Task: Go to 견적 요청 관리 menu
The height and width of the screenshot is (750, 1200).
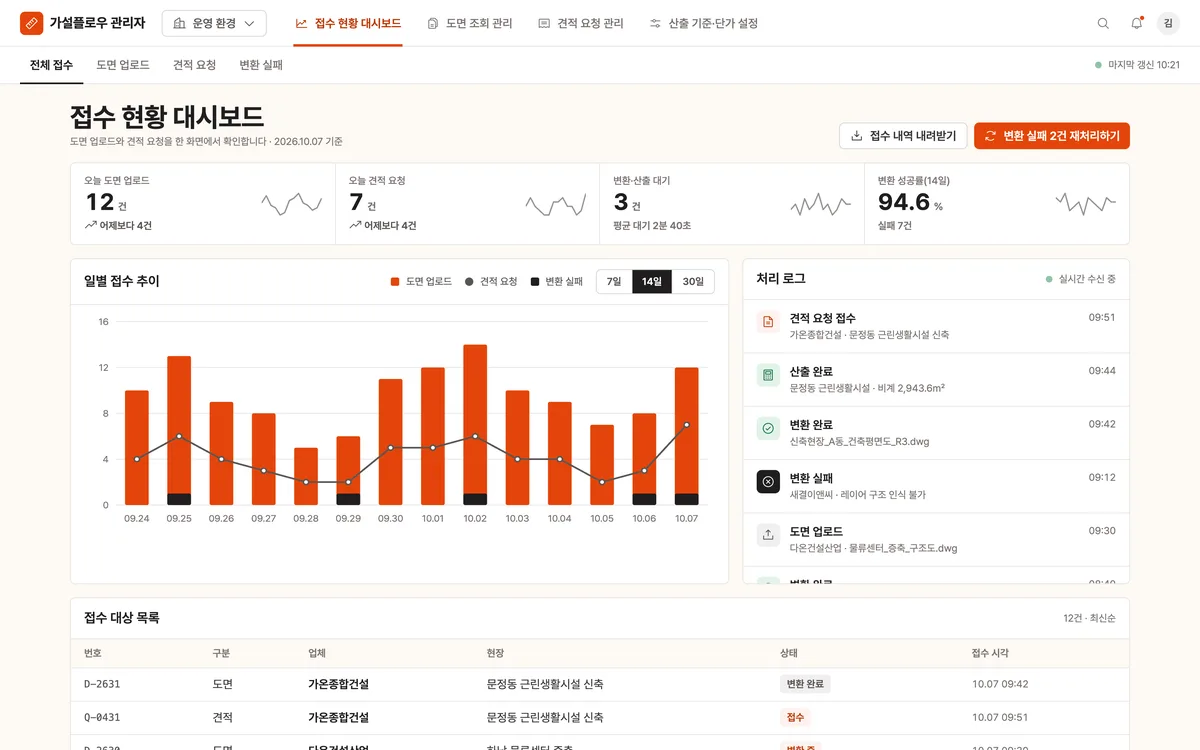Action: [x=580, y=23]
